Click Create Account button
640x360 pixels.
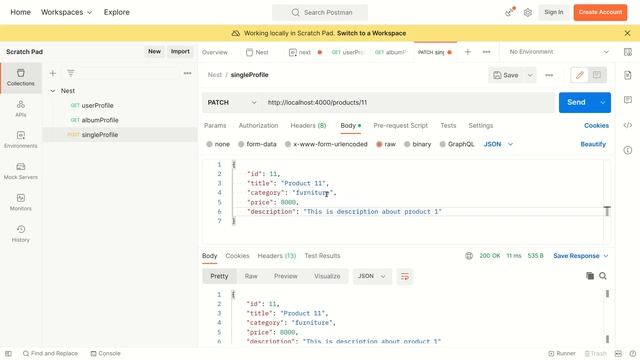tap(600, 12)
